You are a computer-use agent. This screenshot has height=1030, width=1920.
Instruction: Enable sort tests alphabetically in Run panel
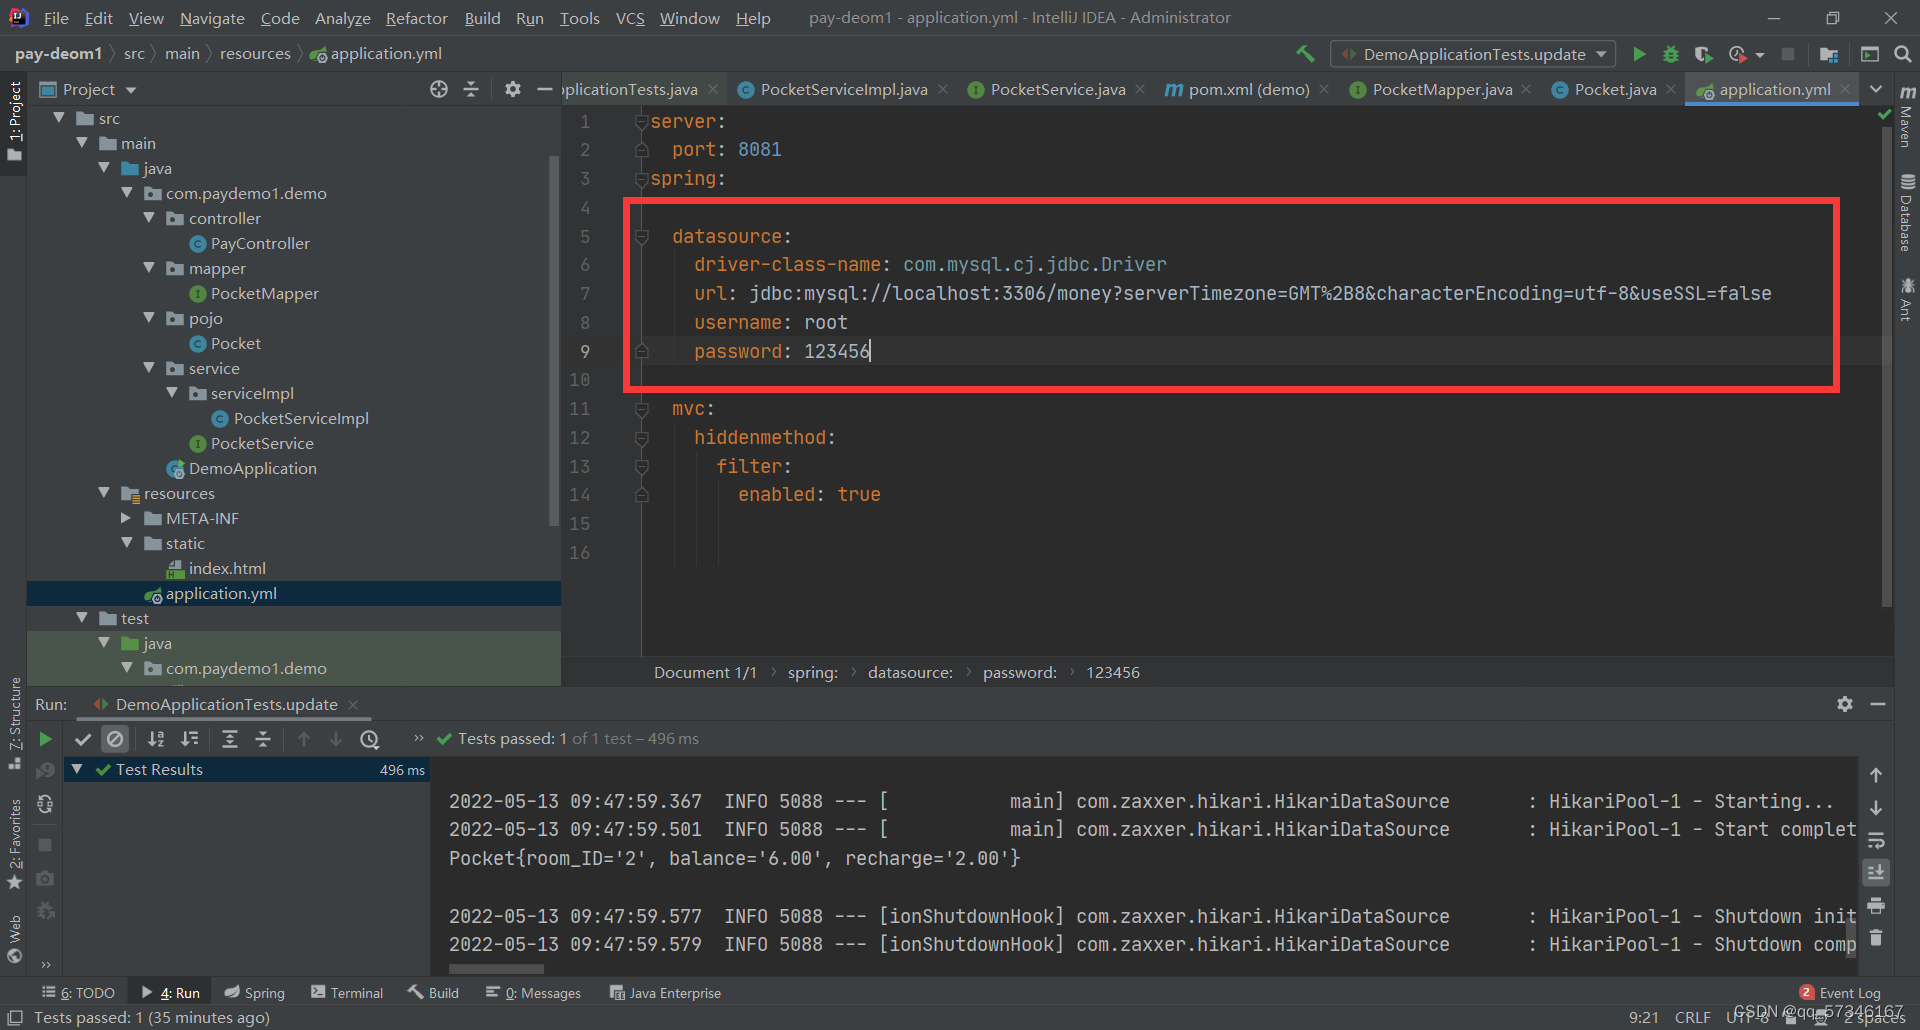156,738
